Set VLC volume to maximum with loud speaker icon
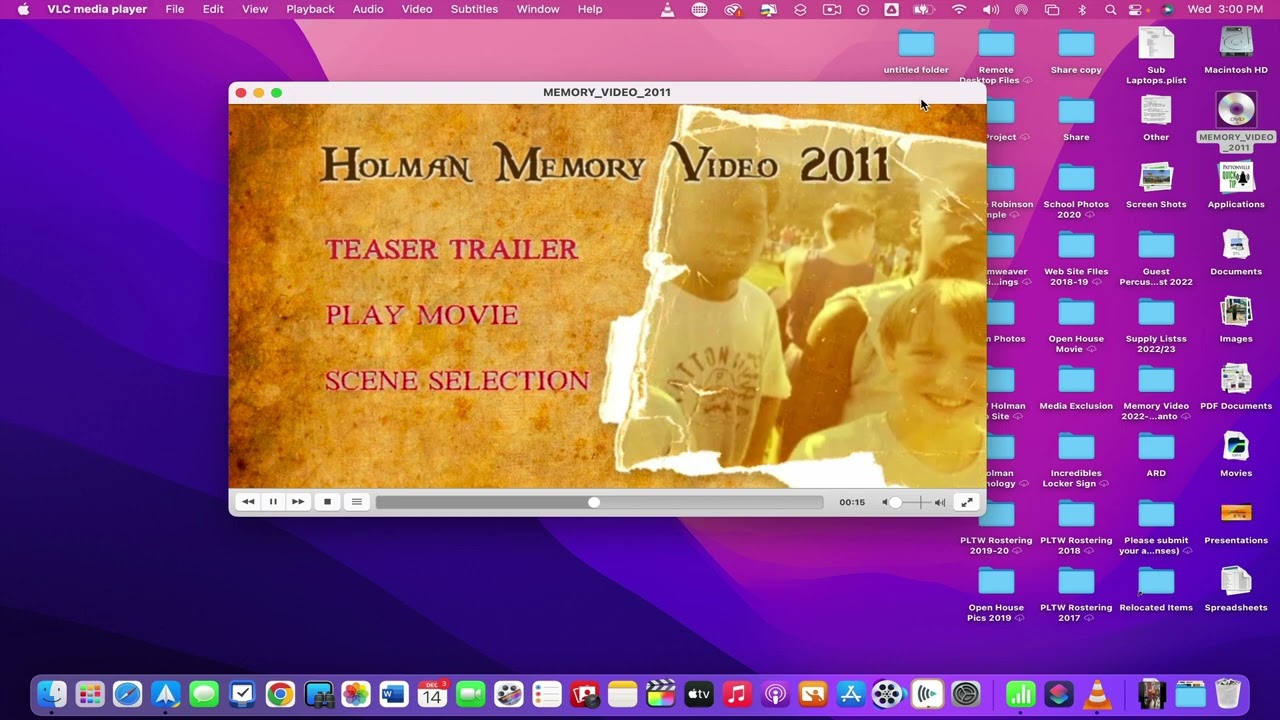This screenshot has height=720, width=1280. [x=940, y=502]
